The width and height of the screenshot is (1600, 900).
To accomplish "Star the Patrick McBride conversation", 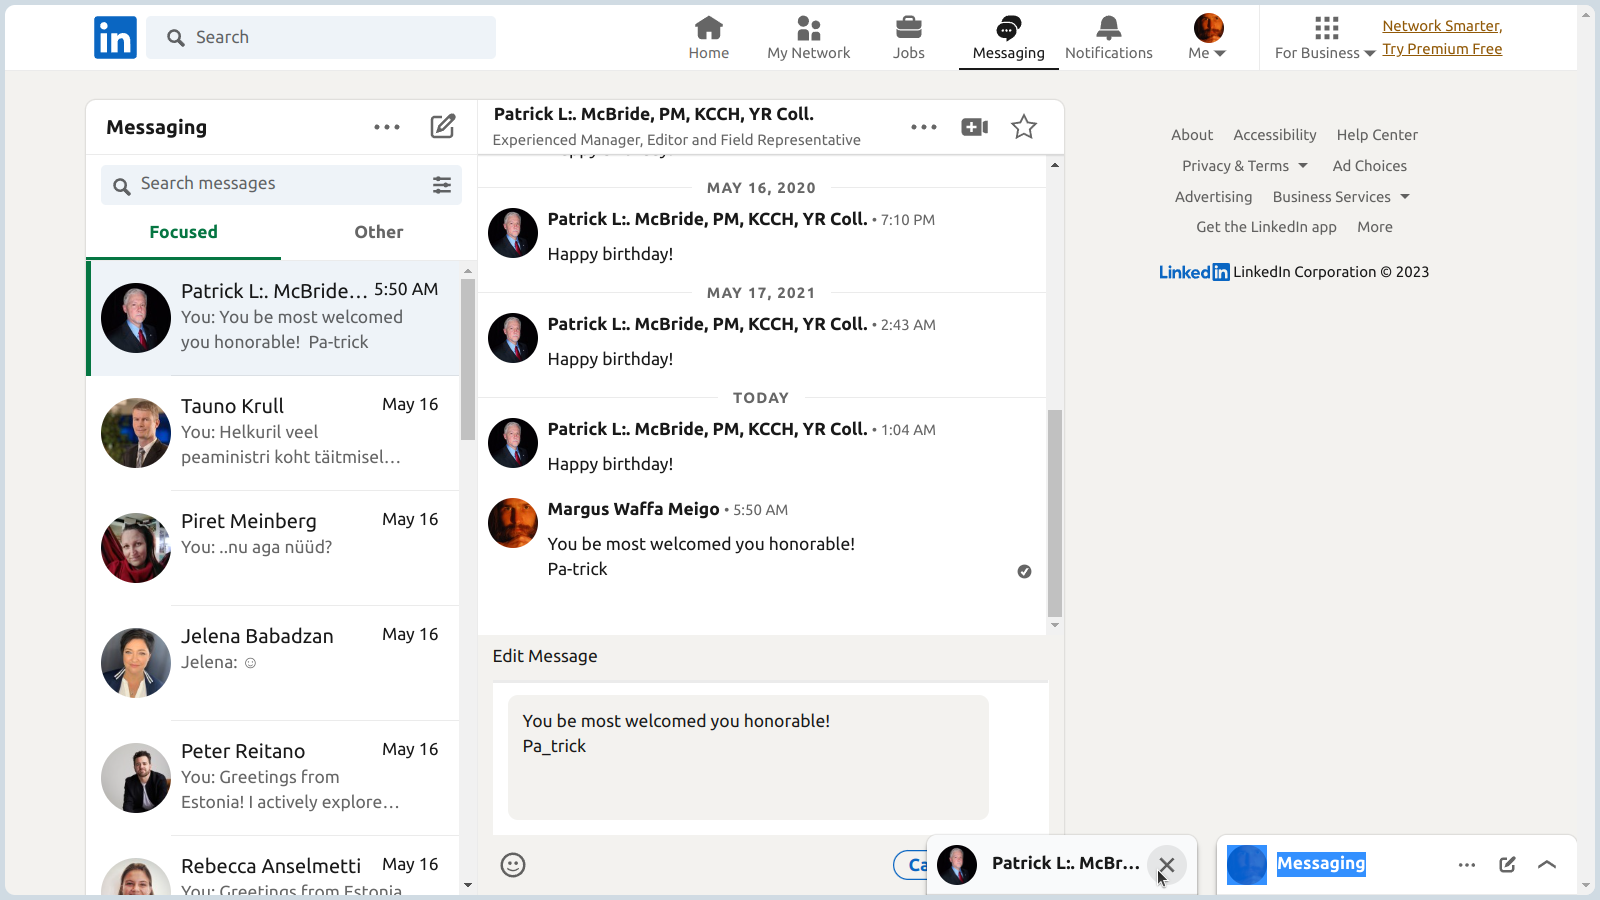I will point(1024,127).
